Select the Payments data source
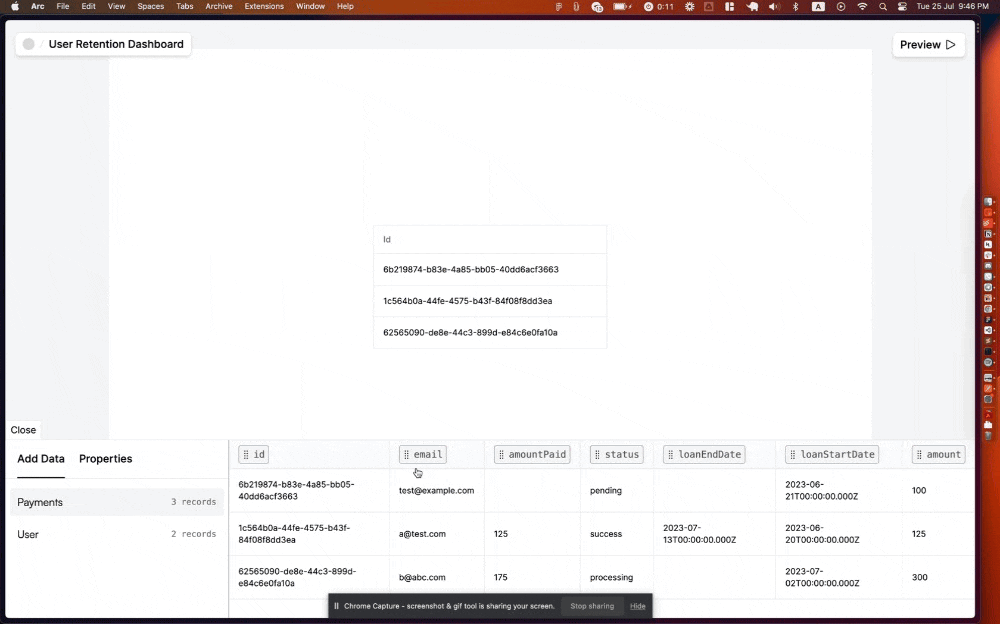This screenshot has height=624, width=1000. [40, 502]
